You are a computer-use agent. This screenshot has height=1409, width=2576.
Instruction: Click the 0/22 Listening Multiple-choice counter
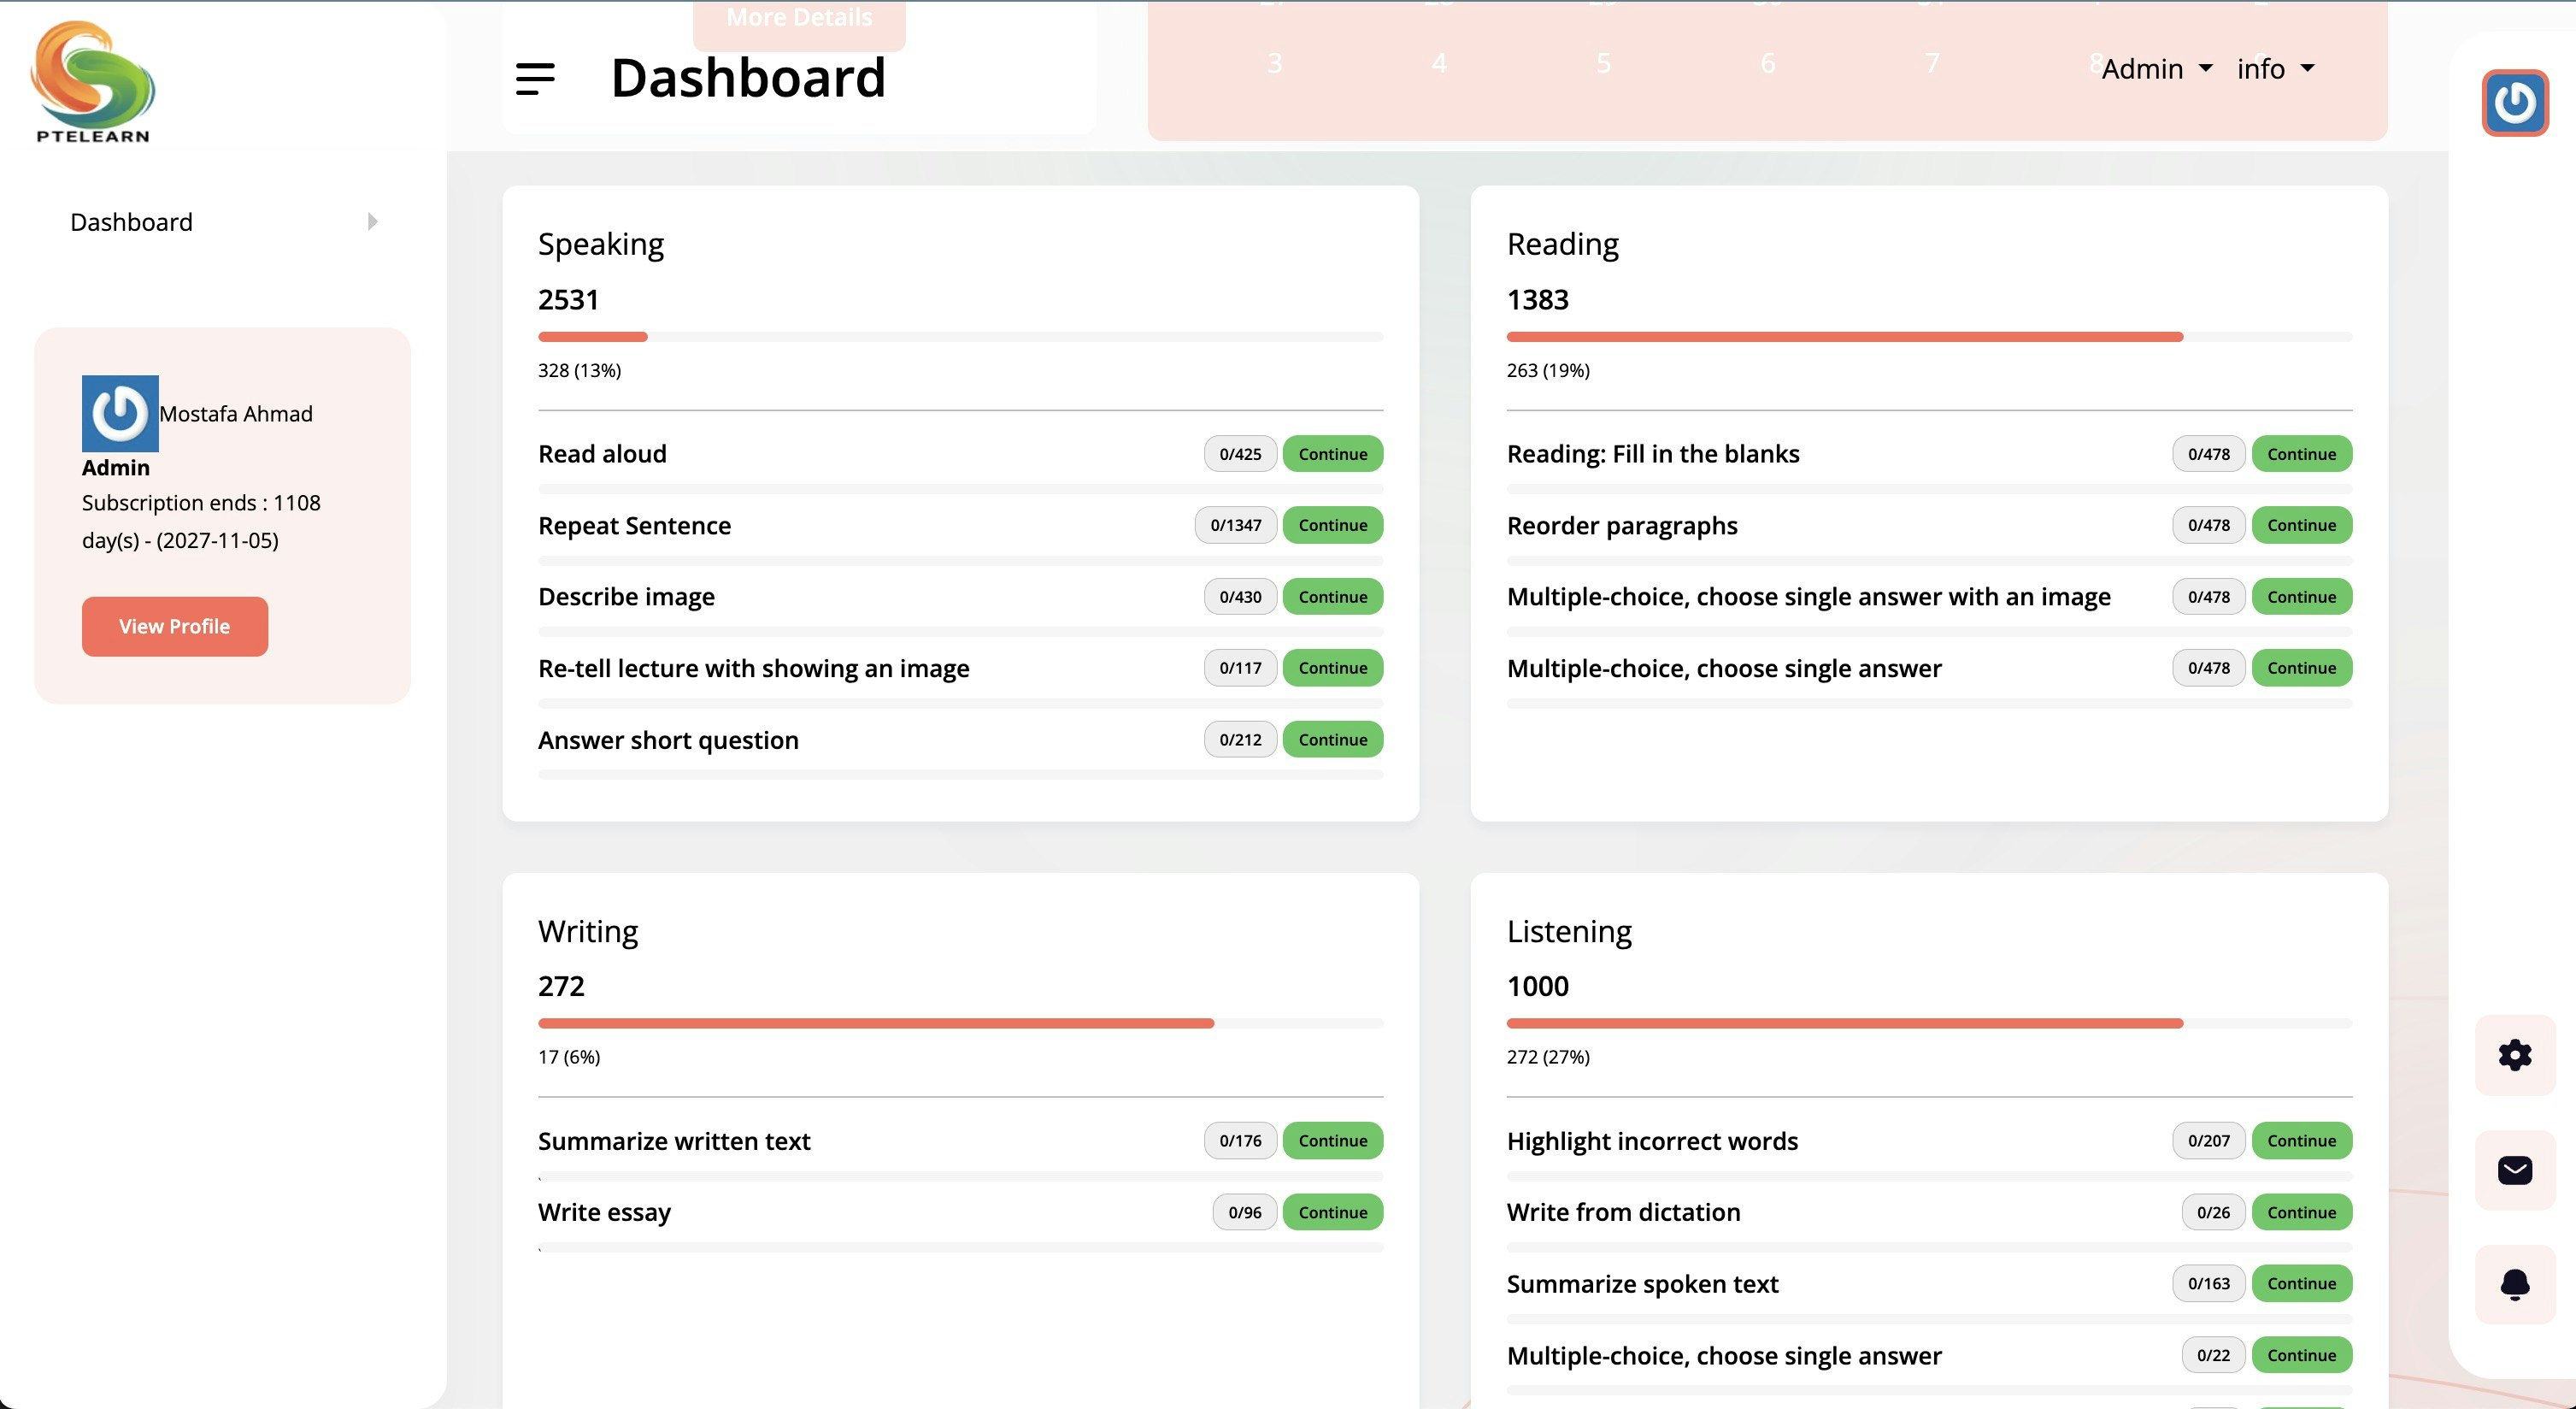point(2213,1355)
